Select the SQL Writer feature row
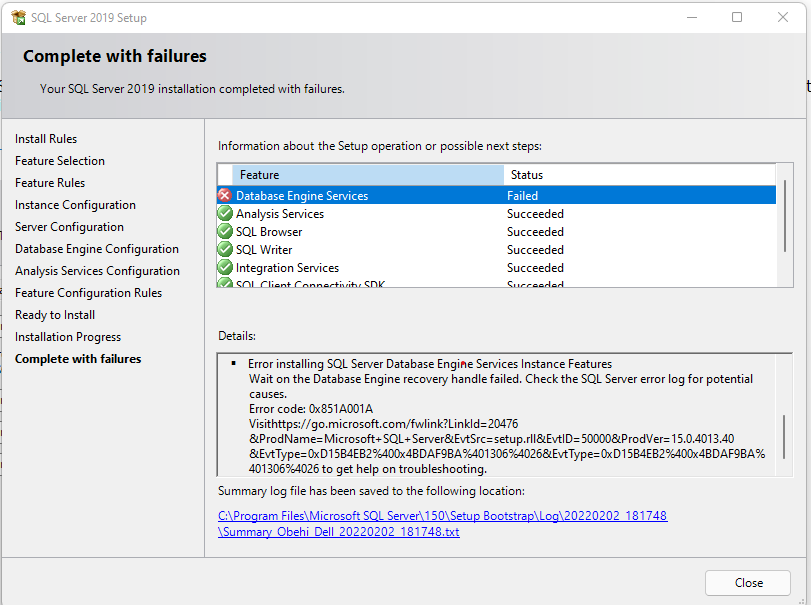 [497, 250]
